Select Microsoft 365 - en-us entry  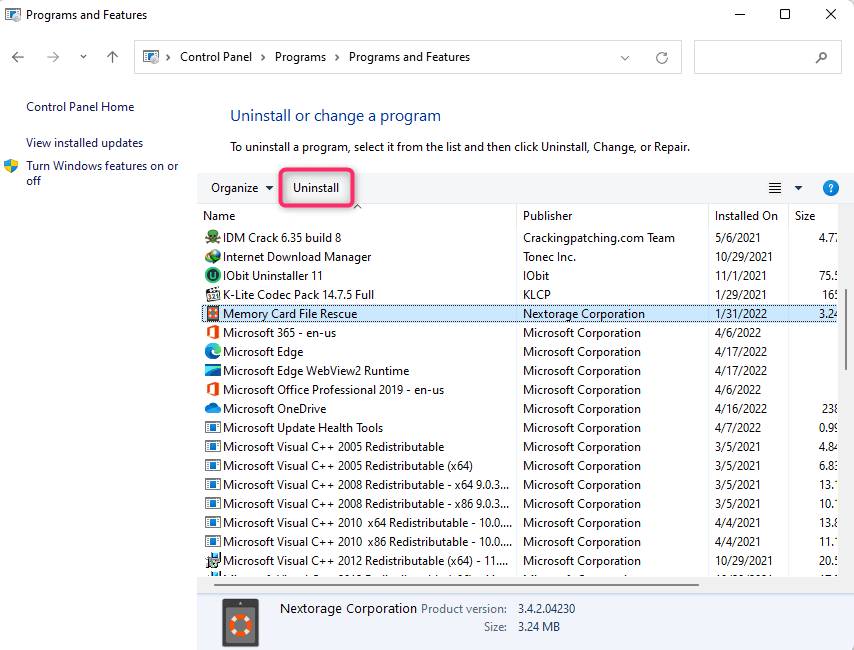[x=282, y=333]
